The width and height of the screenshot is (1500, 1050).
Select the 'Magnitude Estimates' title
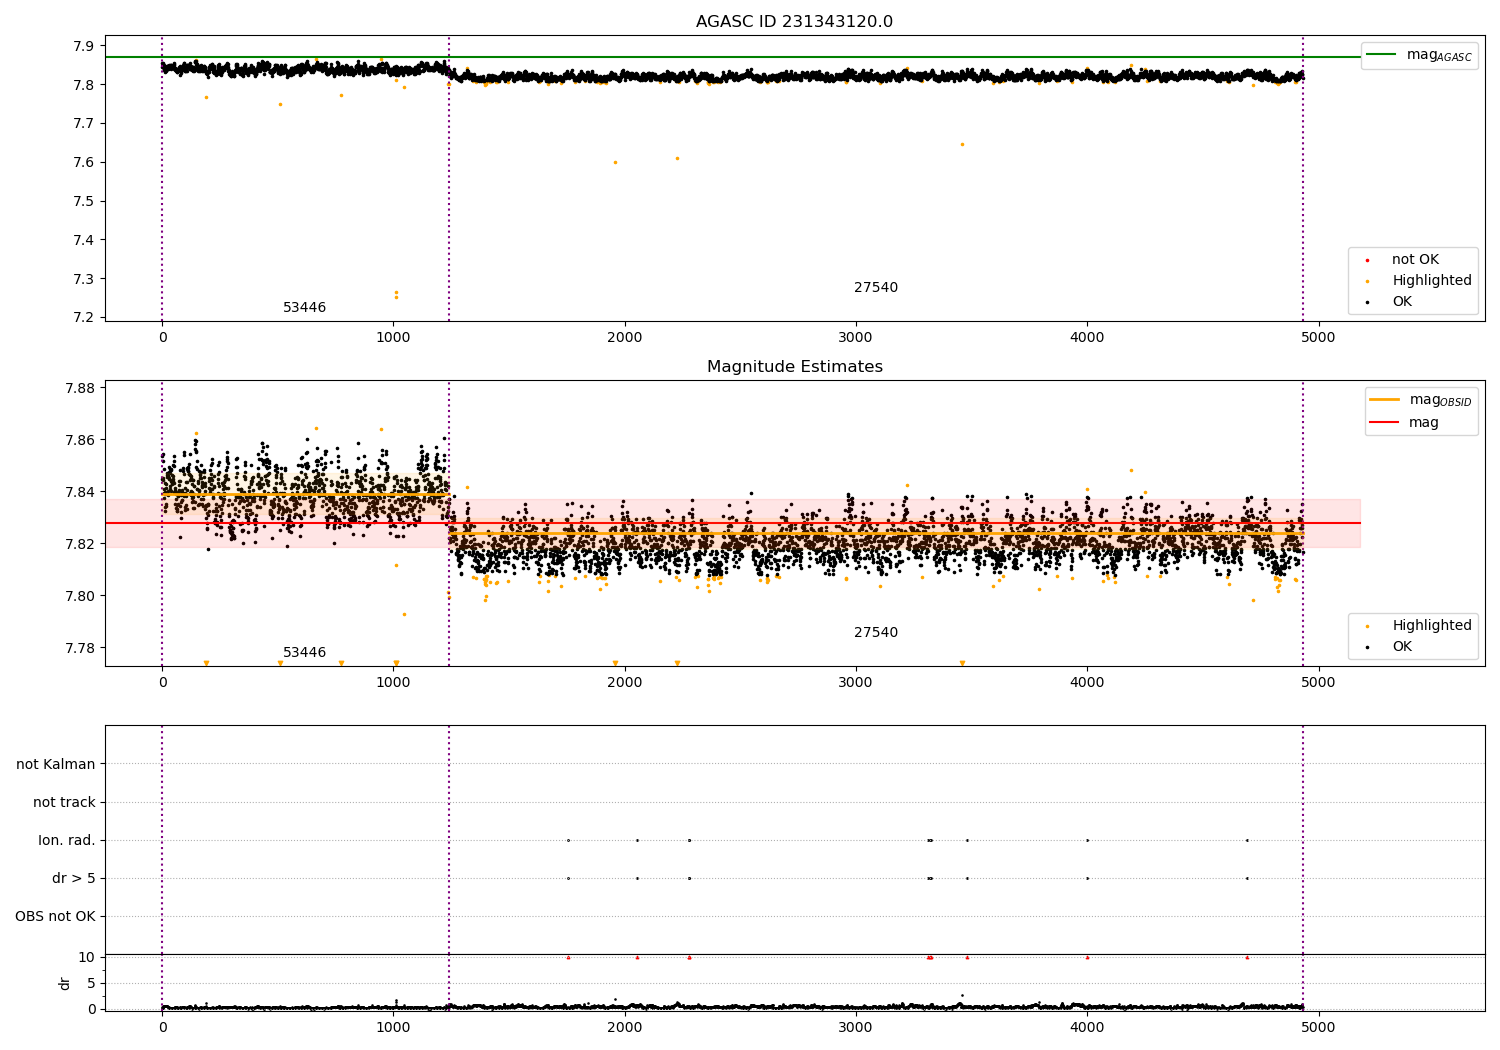[794, 367]
